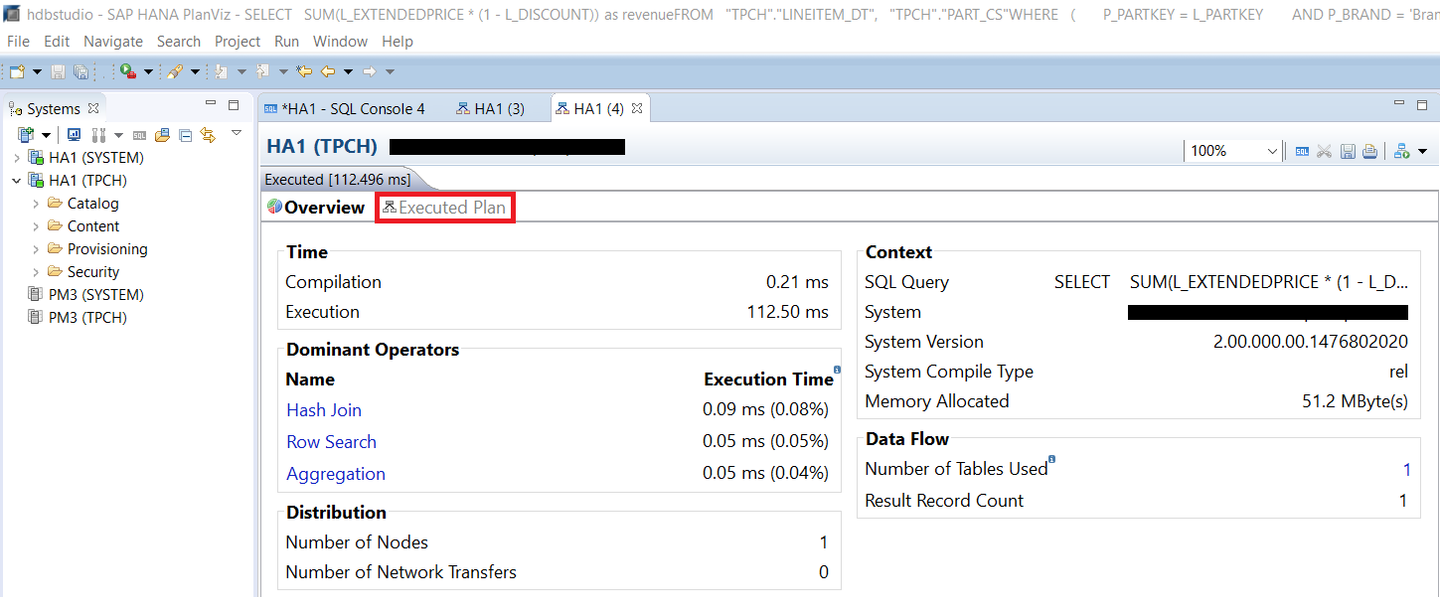This screenshot has width=1440, height=597.
Task: Maximize the editor area
Action: tap(1422, 105)
